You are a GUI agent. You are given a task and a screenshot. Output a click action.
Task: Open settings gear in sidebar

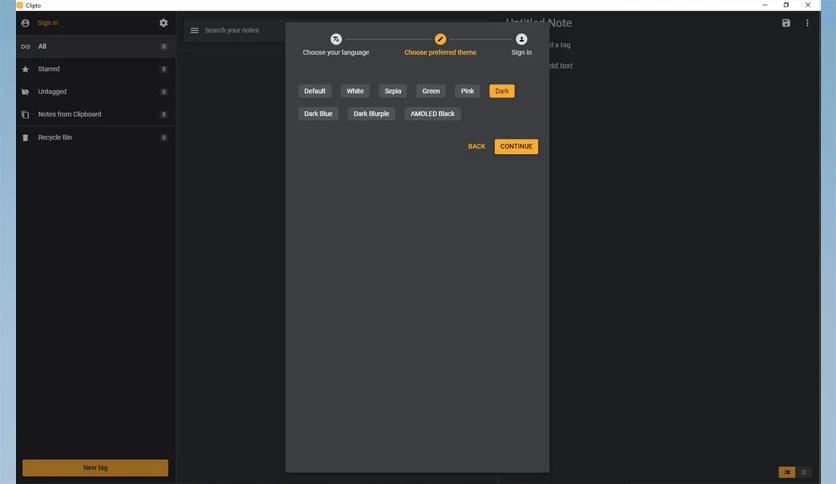164,23
